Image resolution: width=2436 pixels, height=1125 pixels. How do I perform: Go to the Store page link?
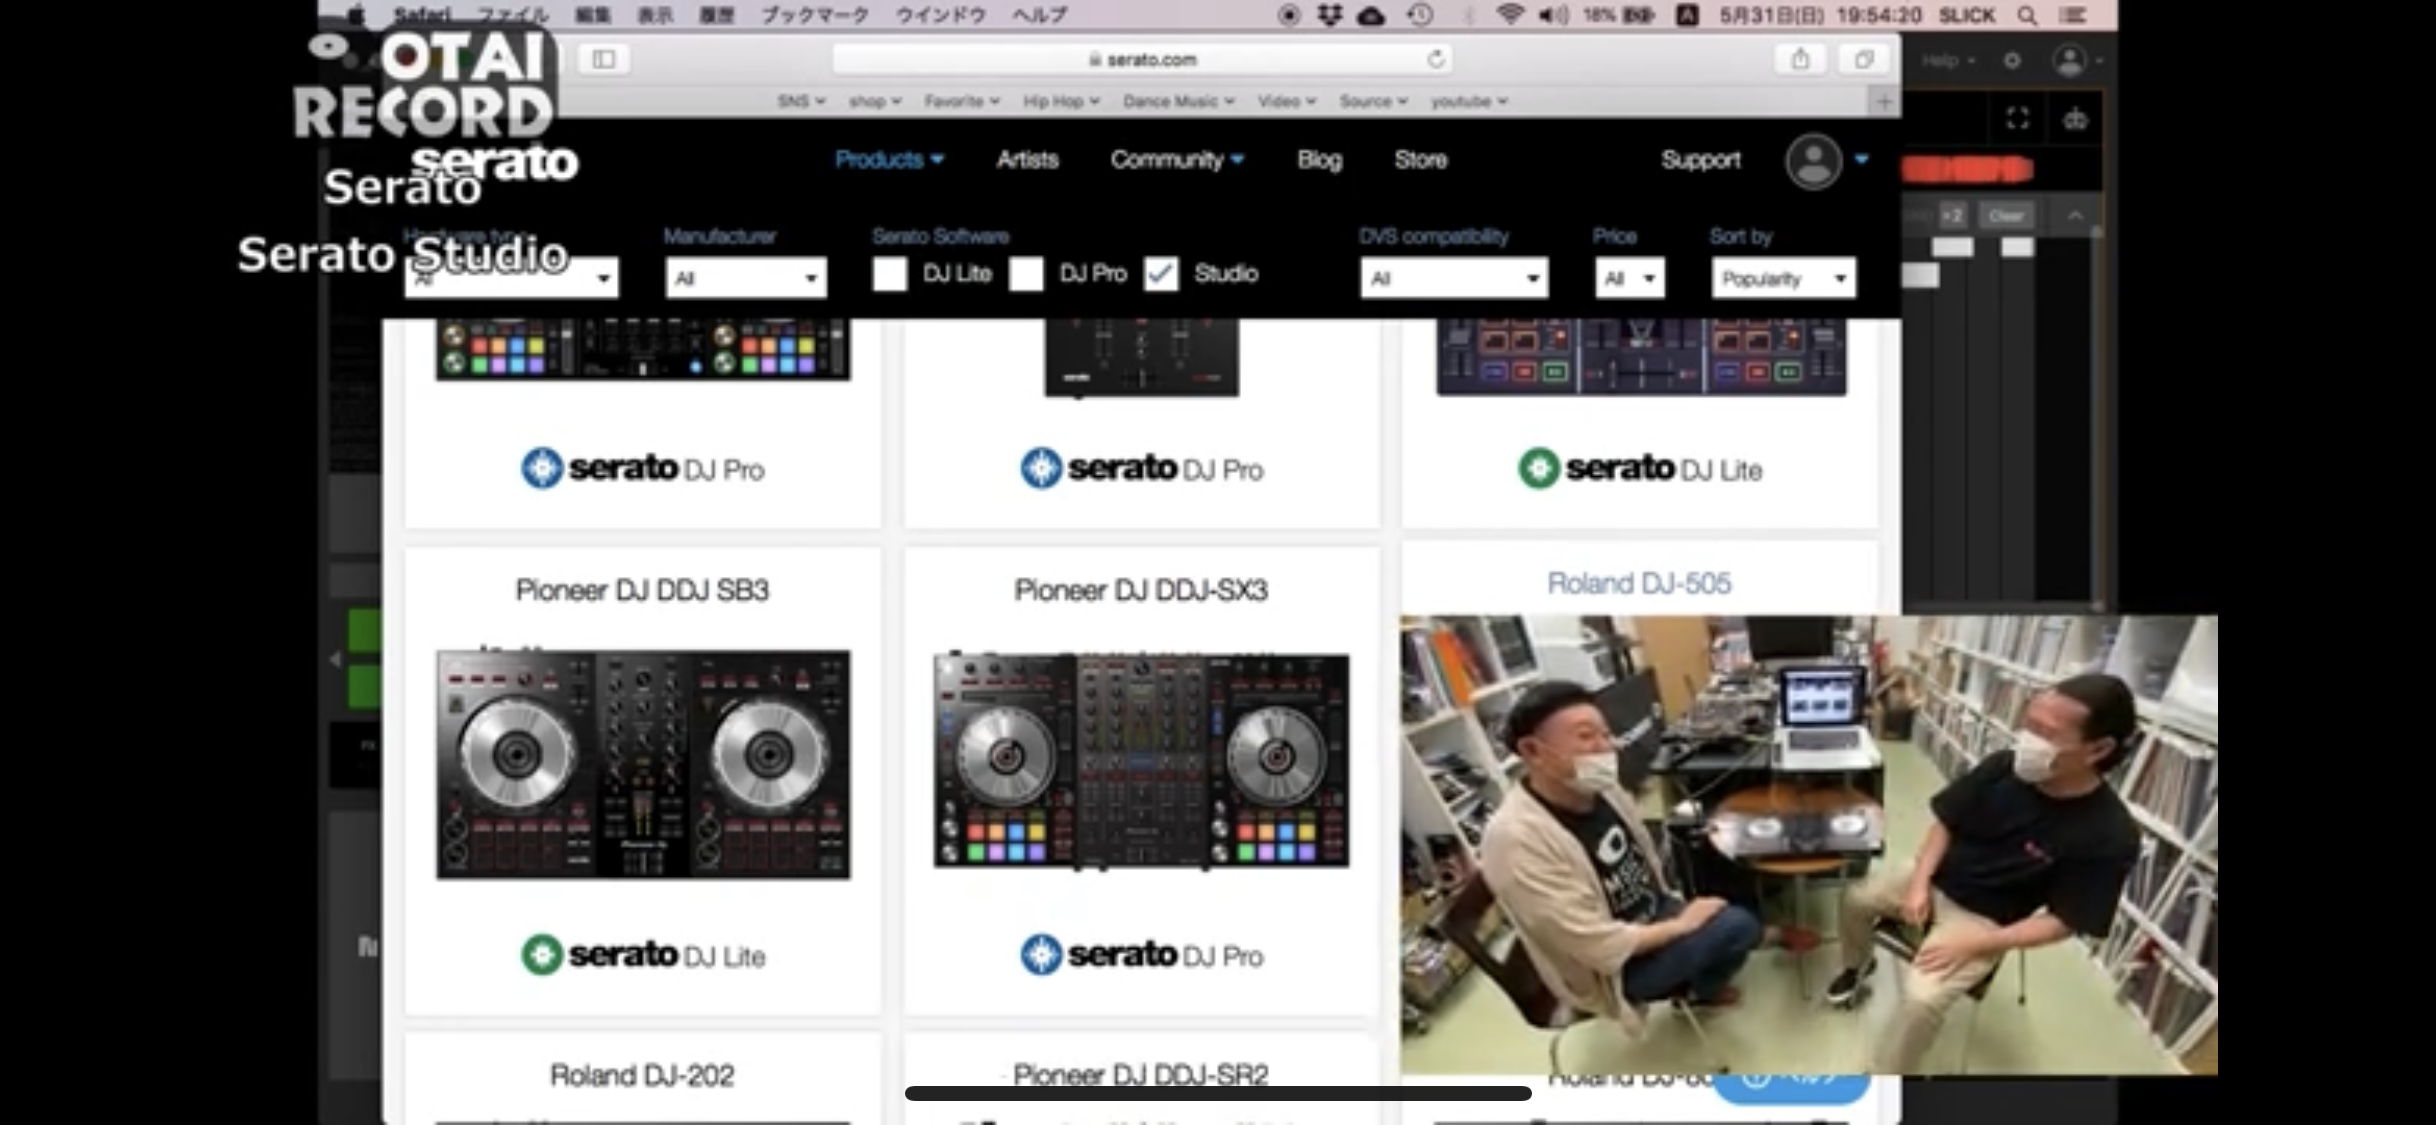[1421, 160]
